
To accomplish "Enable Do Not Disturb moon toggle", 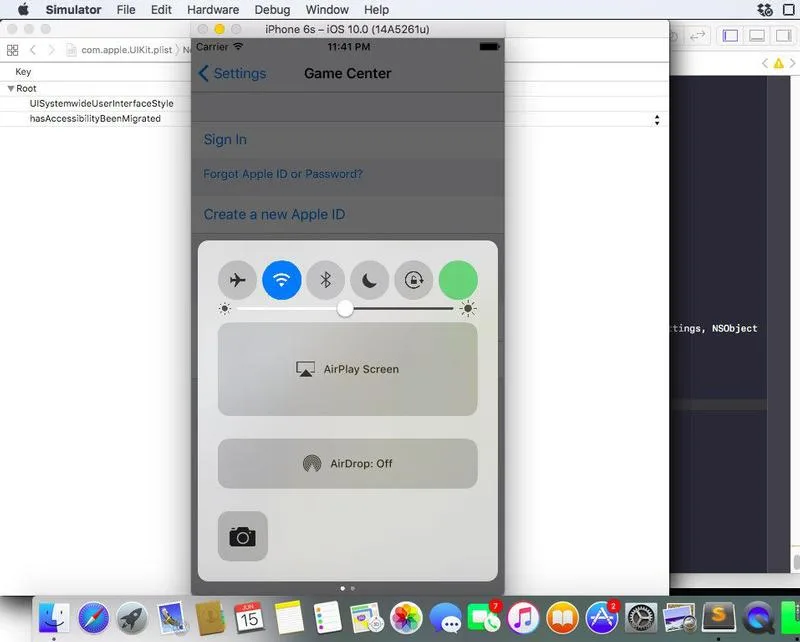I will 369,280.
